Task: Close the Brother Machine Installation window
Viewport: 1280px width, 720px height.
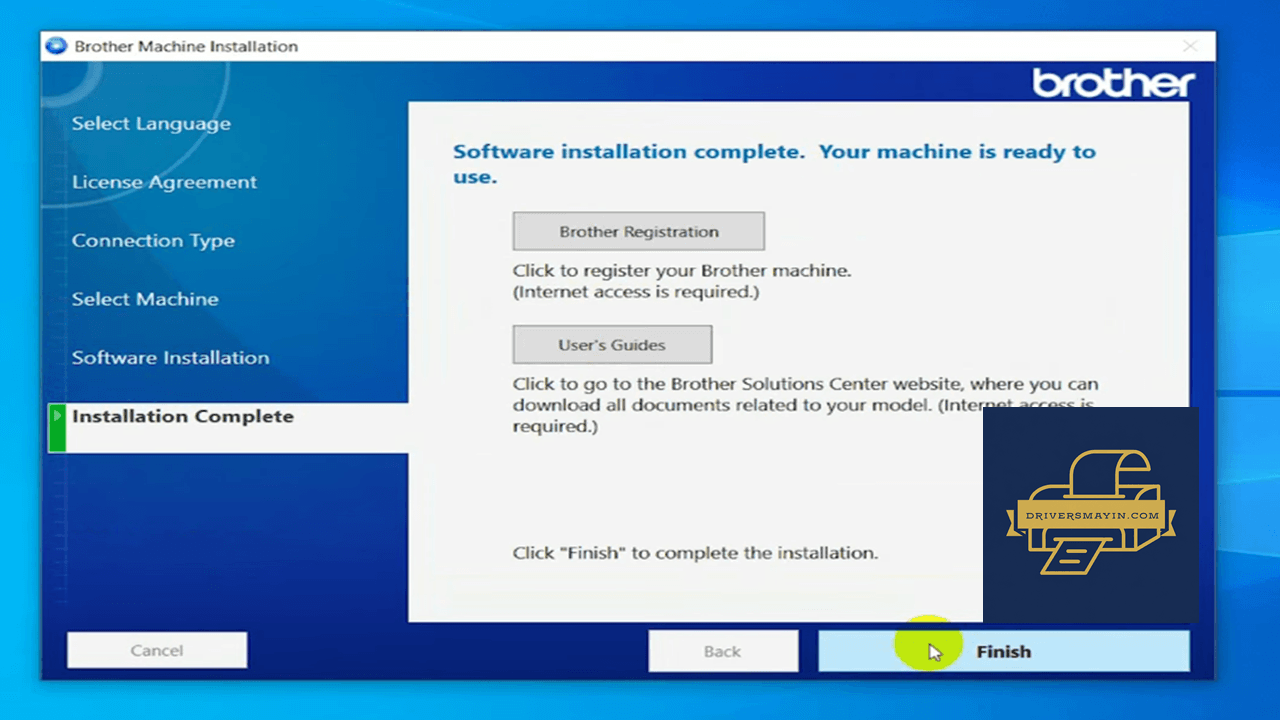Action: point(1190,46)
